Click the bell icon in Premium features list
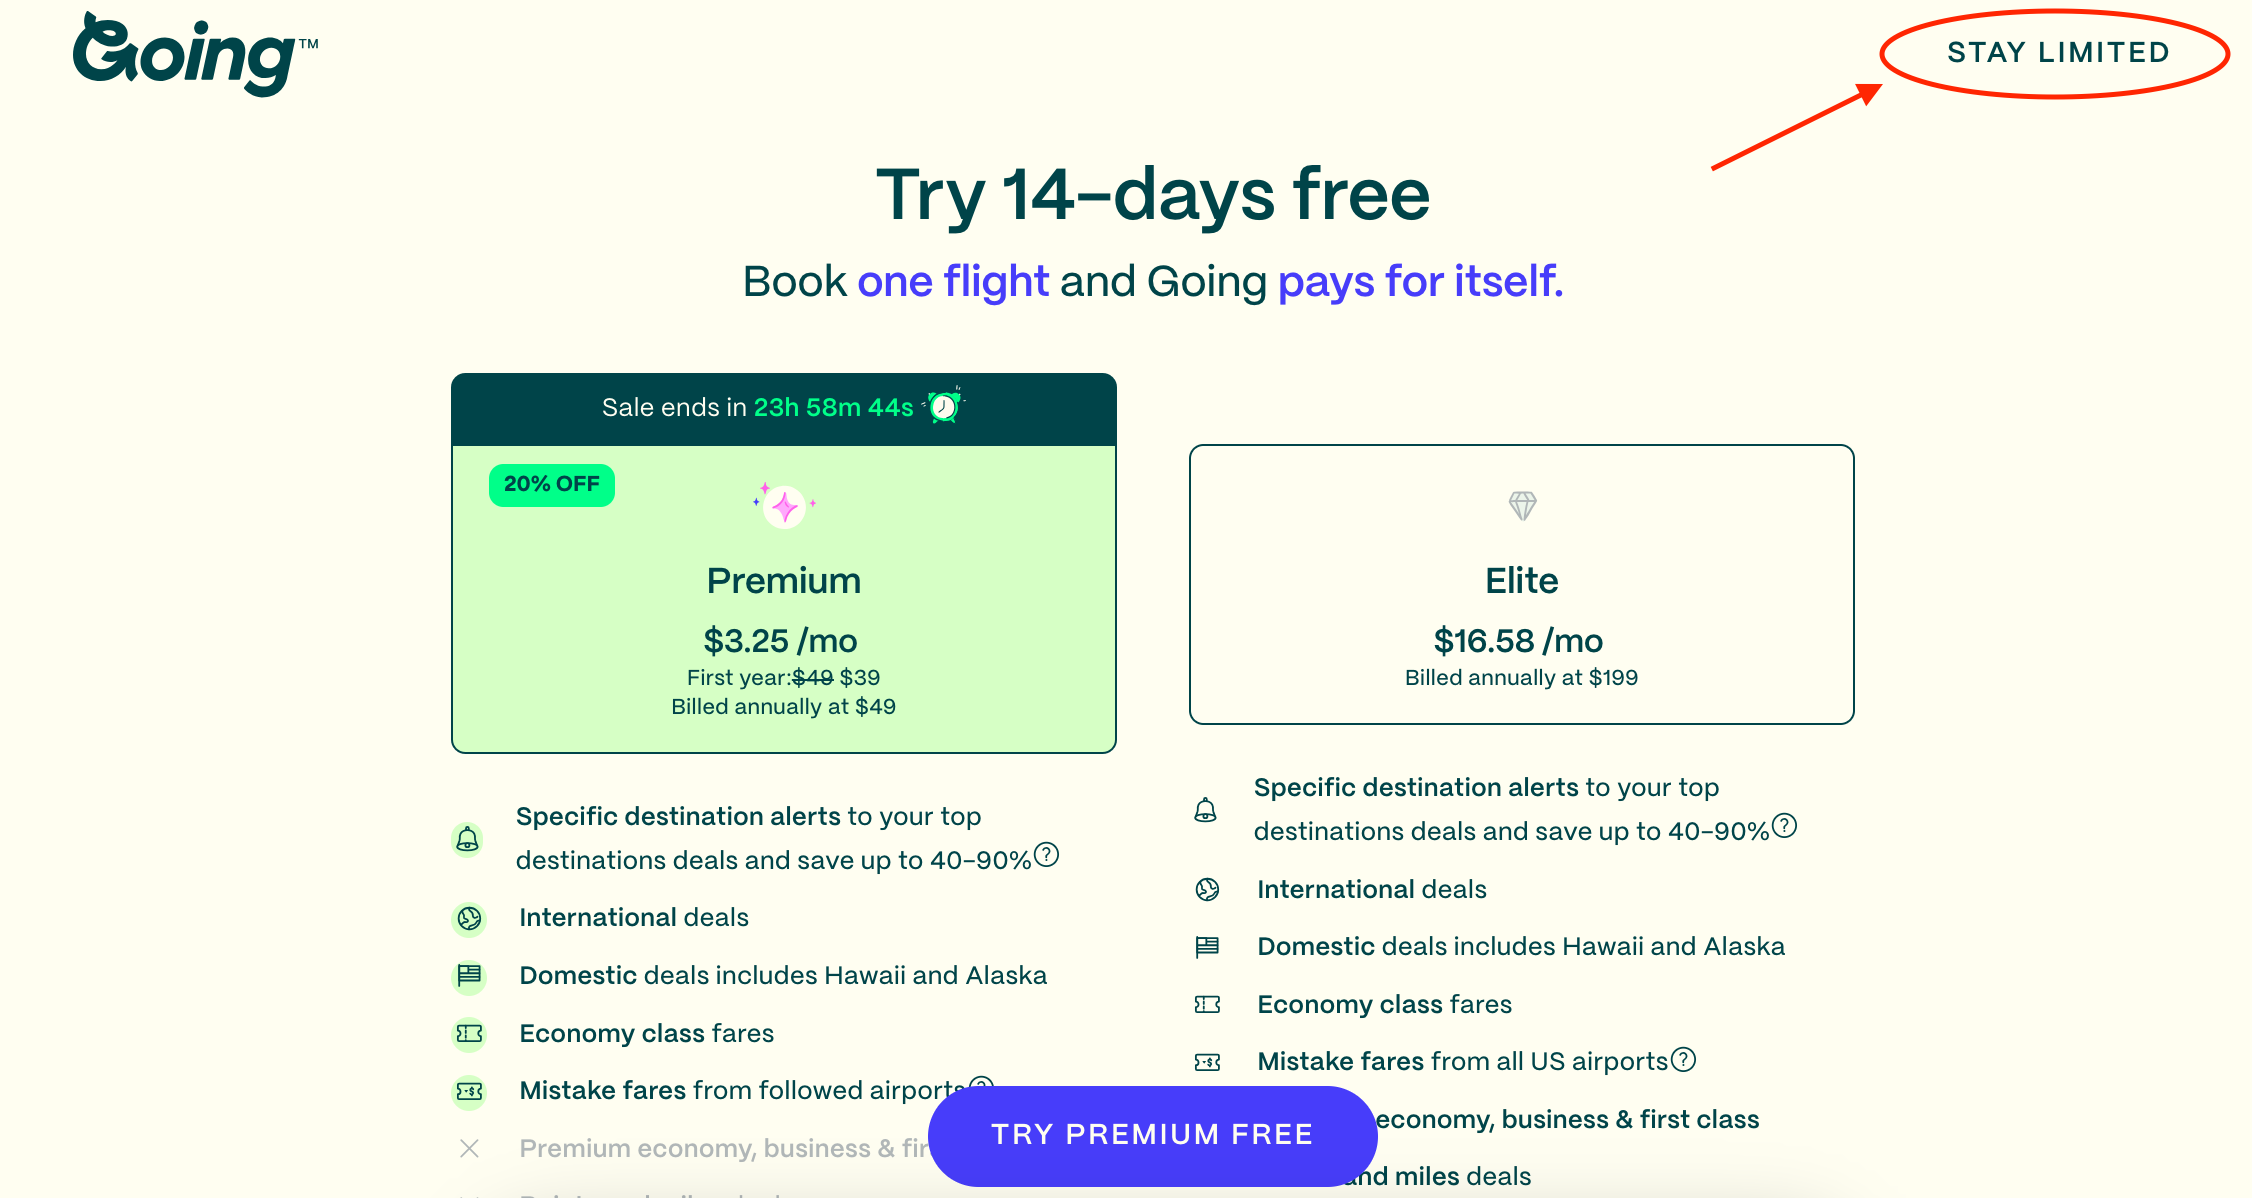Image resolution: width=2252 pixels, height=1198 pixels. 467,839
